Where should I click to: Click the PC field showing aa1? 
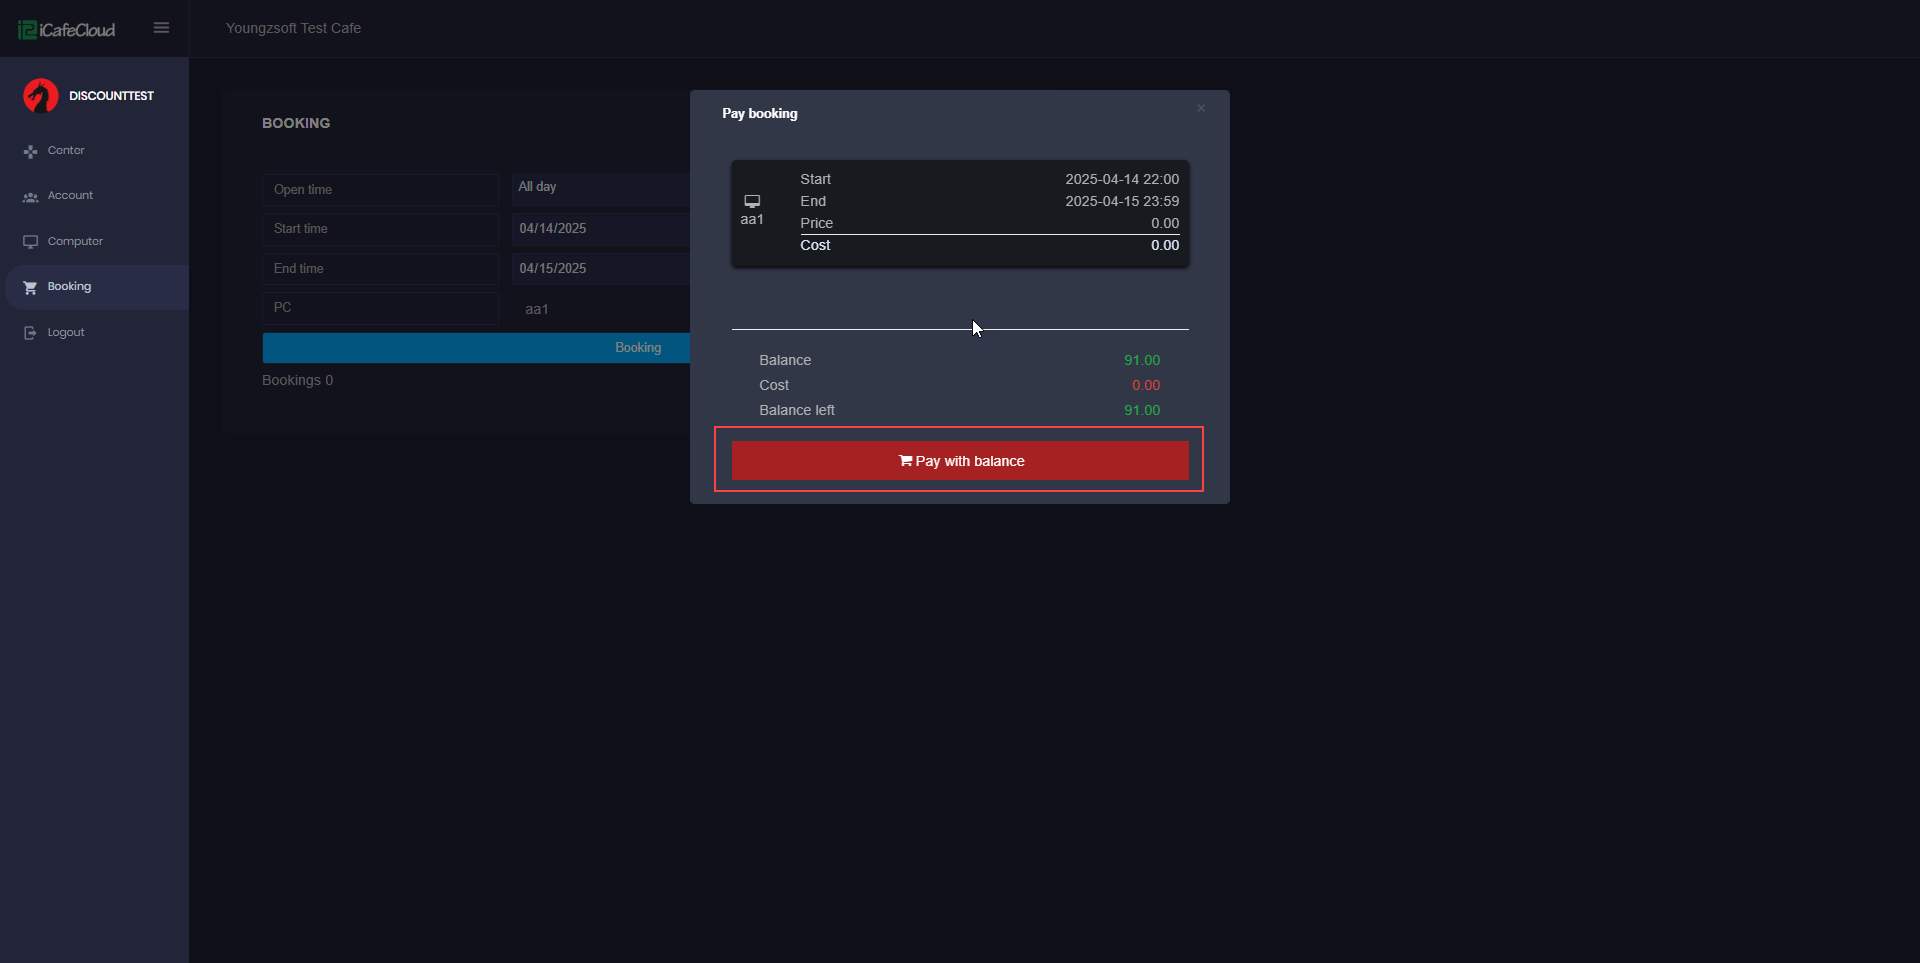coord(601,309)
